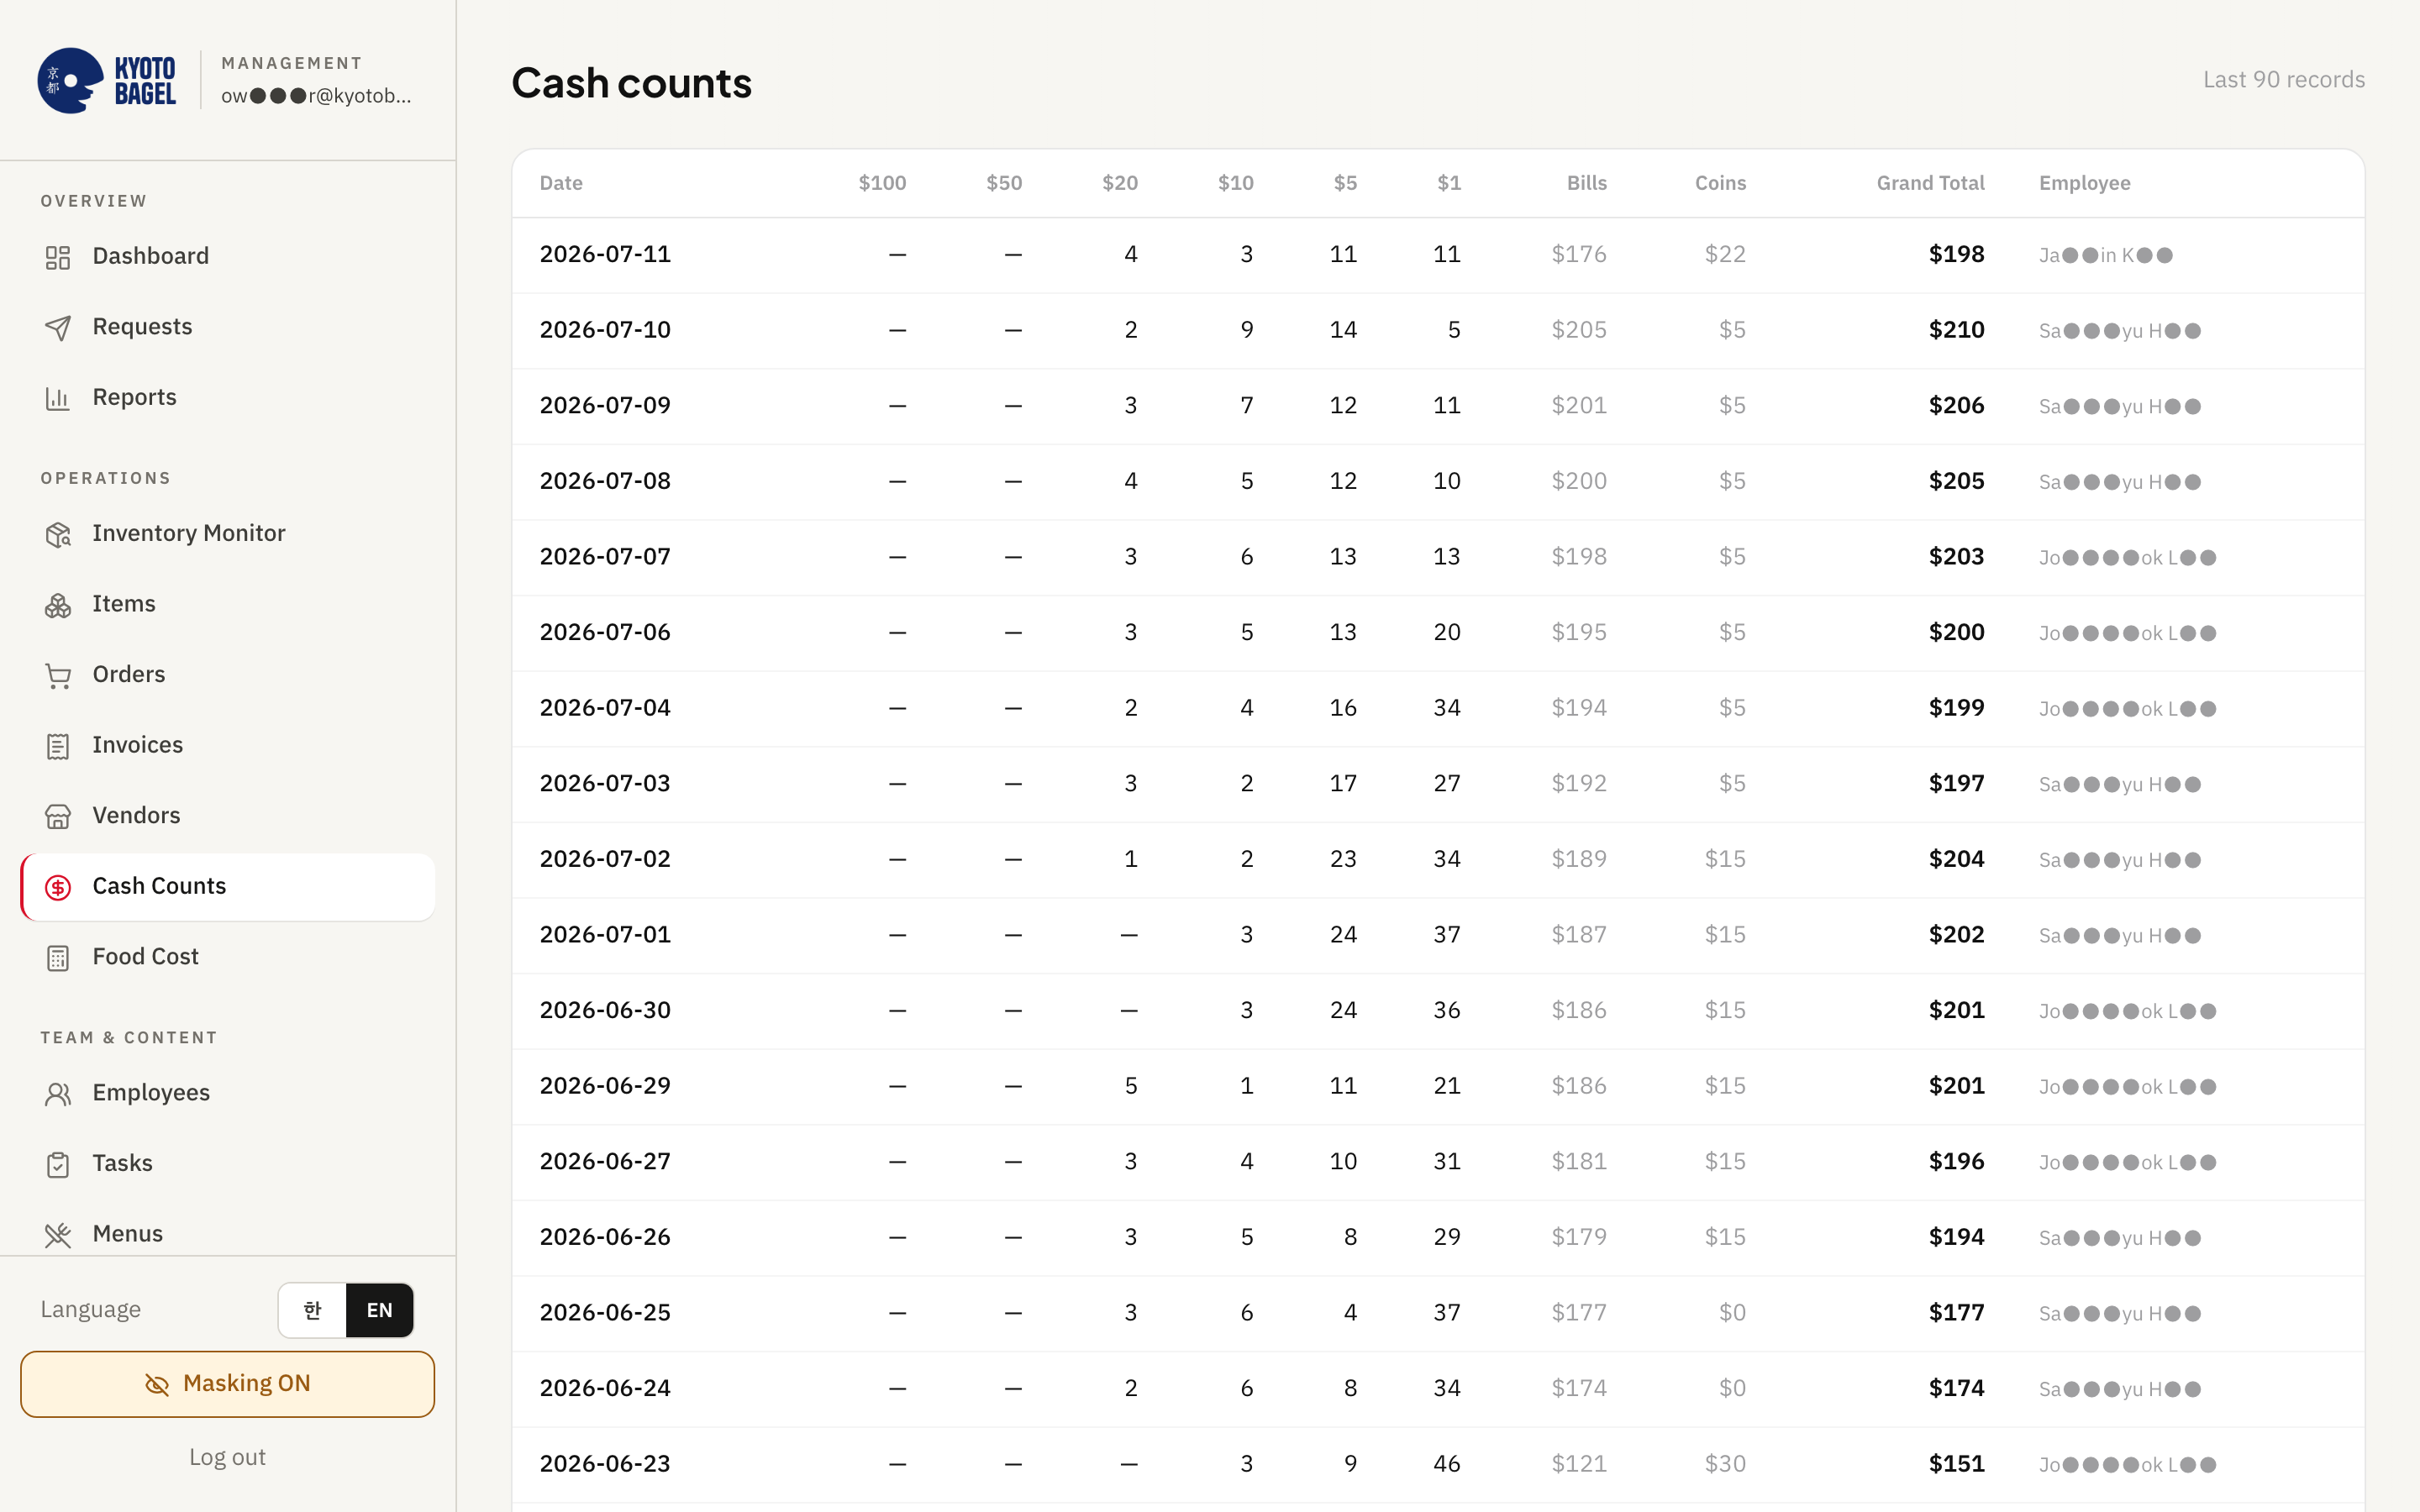Click the Inventory Monitor box icon

click(58, 534)
